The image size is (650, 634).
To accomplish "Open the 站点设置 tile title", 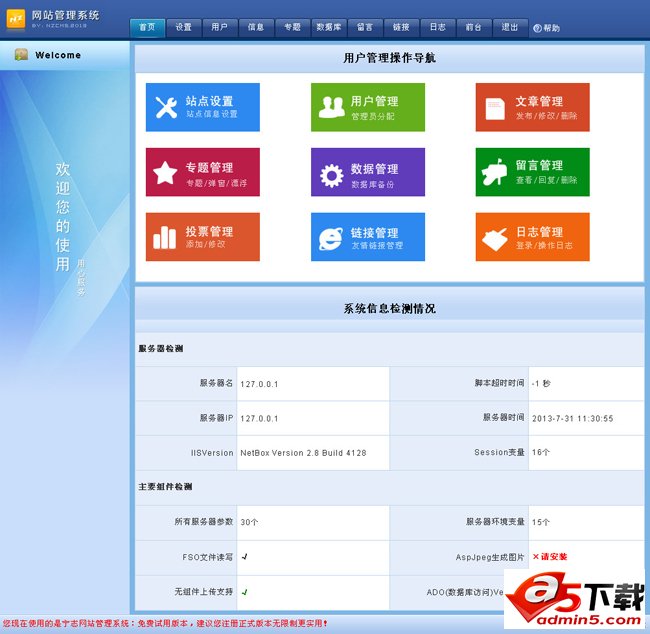I will click(209, 101).
